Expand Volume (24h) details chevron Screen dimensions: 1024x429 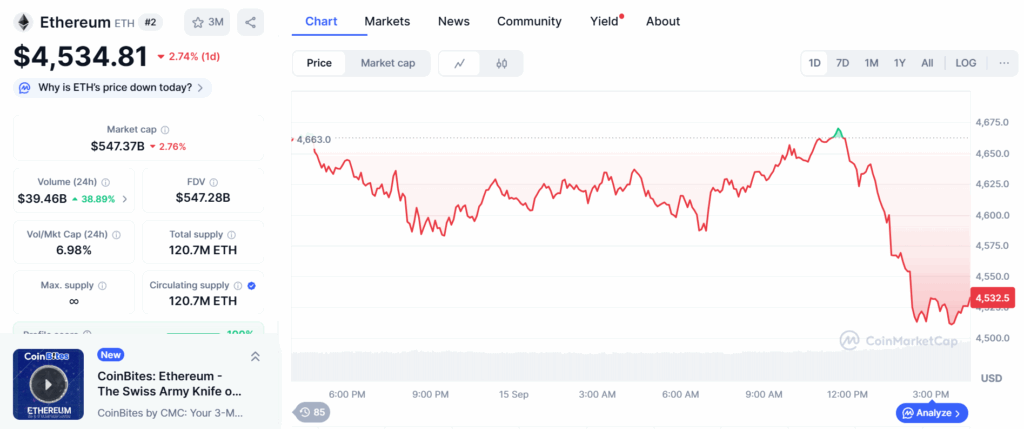pos(125,199)
